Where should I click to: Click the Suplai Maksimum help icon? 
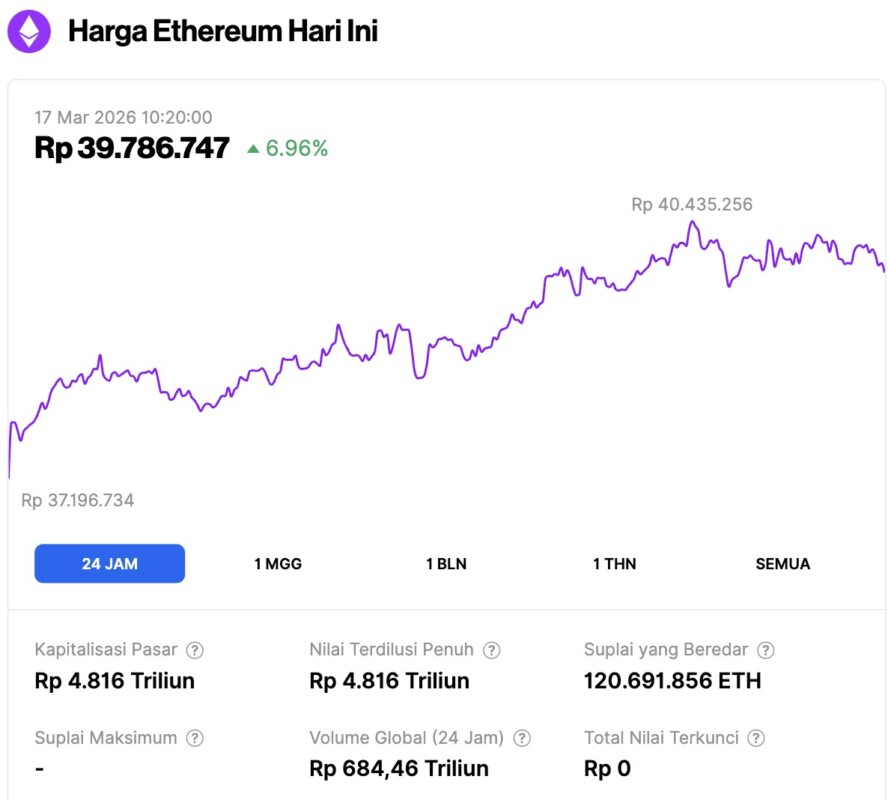click(x=195, y=738)
